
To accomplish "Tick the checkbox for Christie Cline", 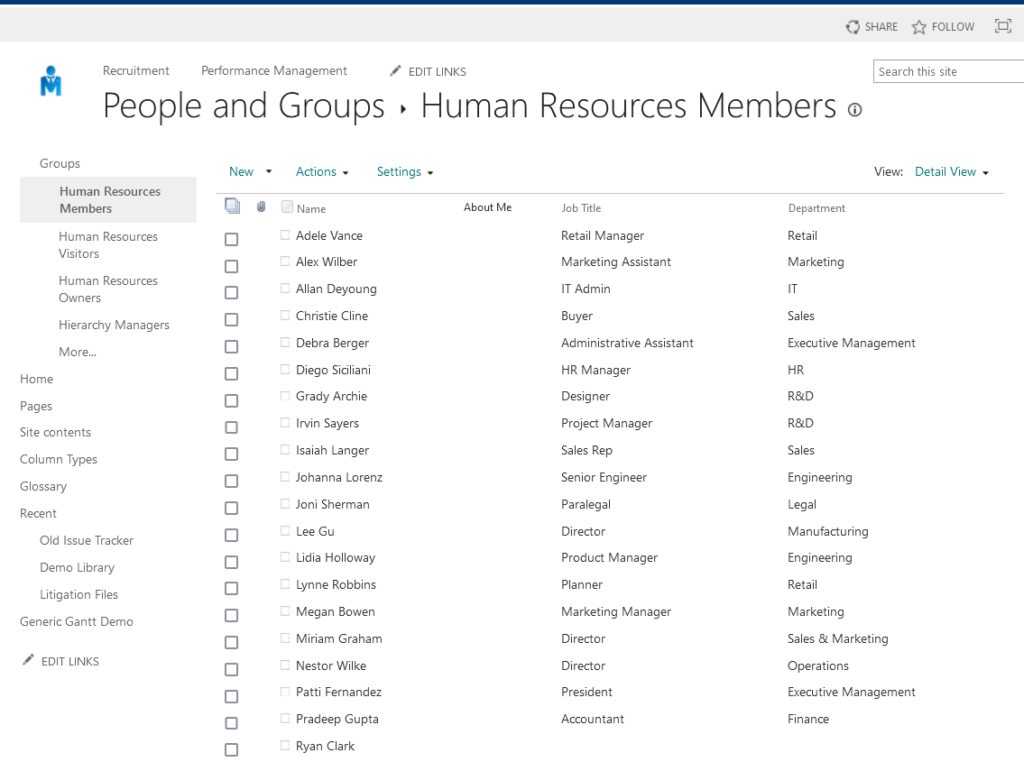I will click(231, 320).
